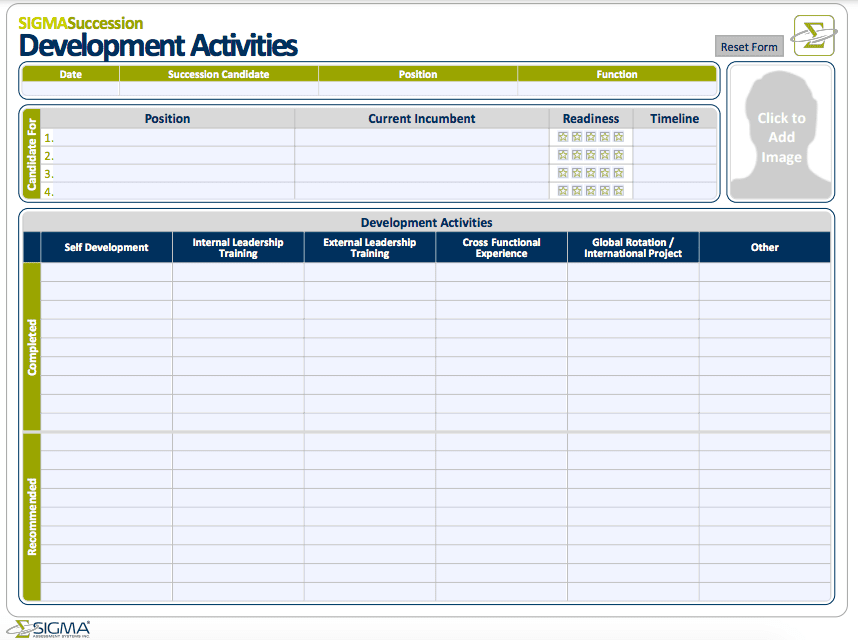Click Current Incumbent field for row 2
The image size is (858, 640).
tap(421, 156)
